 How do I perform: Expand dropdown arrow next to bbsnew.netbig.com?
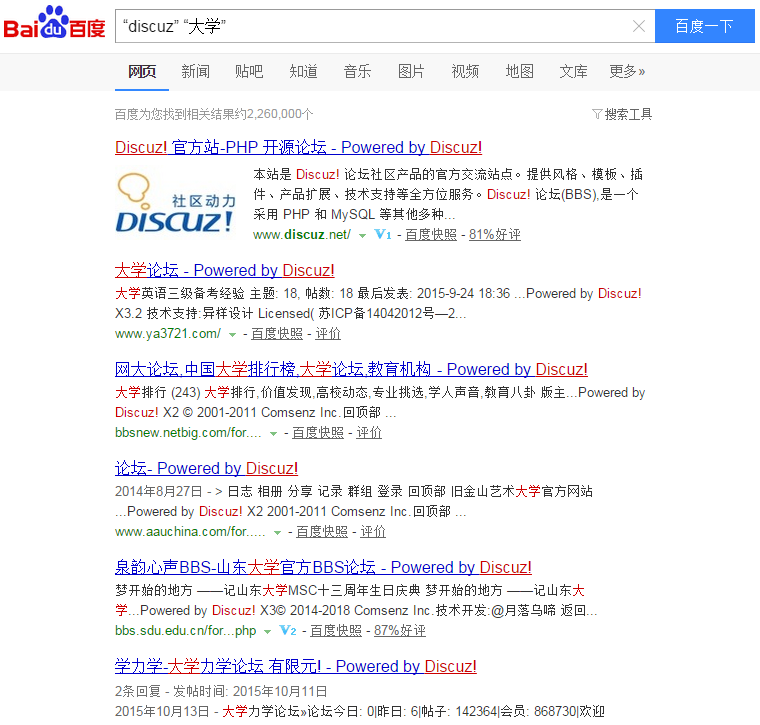273,433
